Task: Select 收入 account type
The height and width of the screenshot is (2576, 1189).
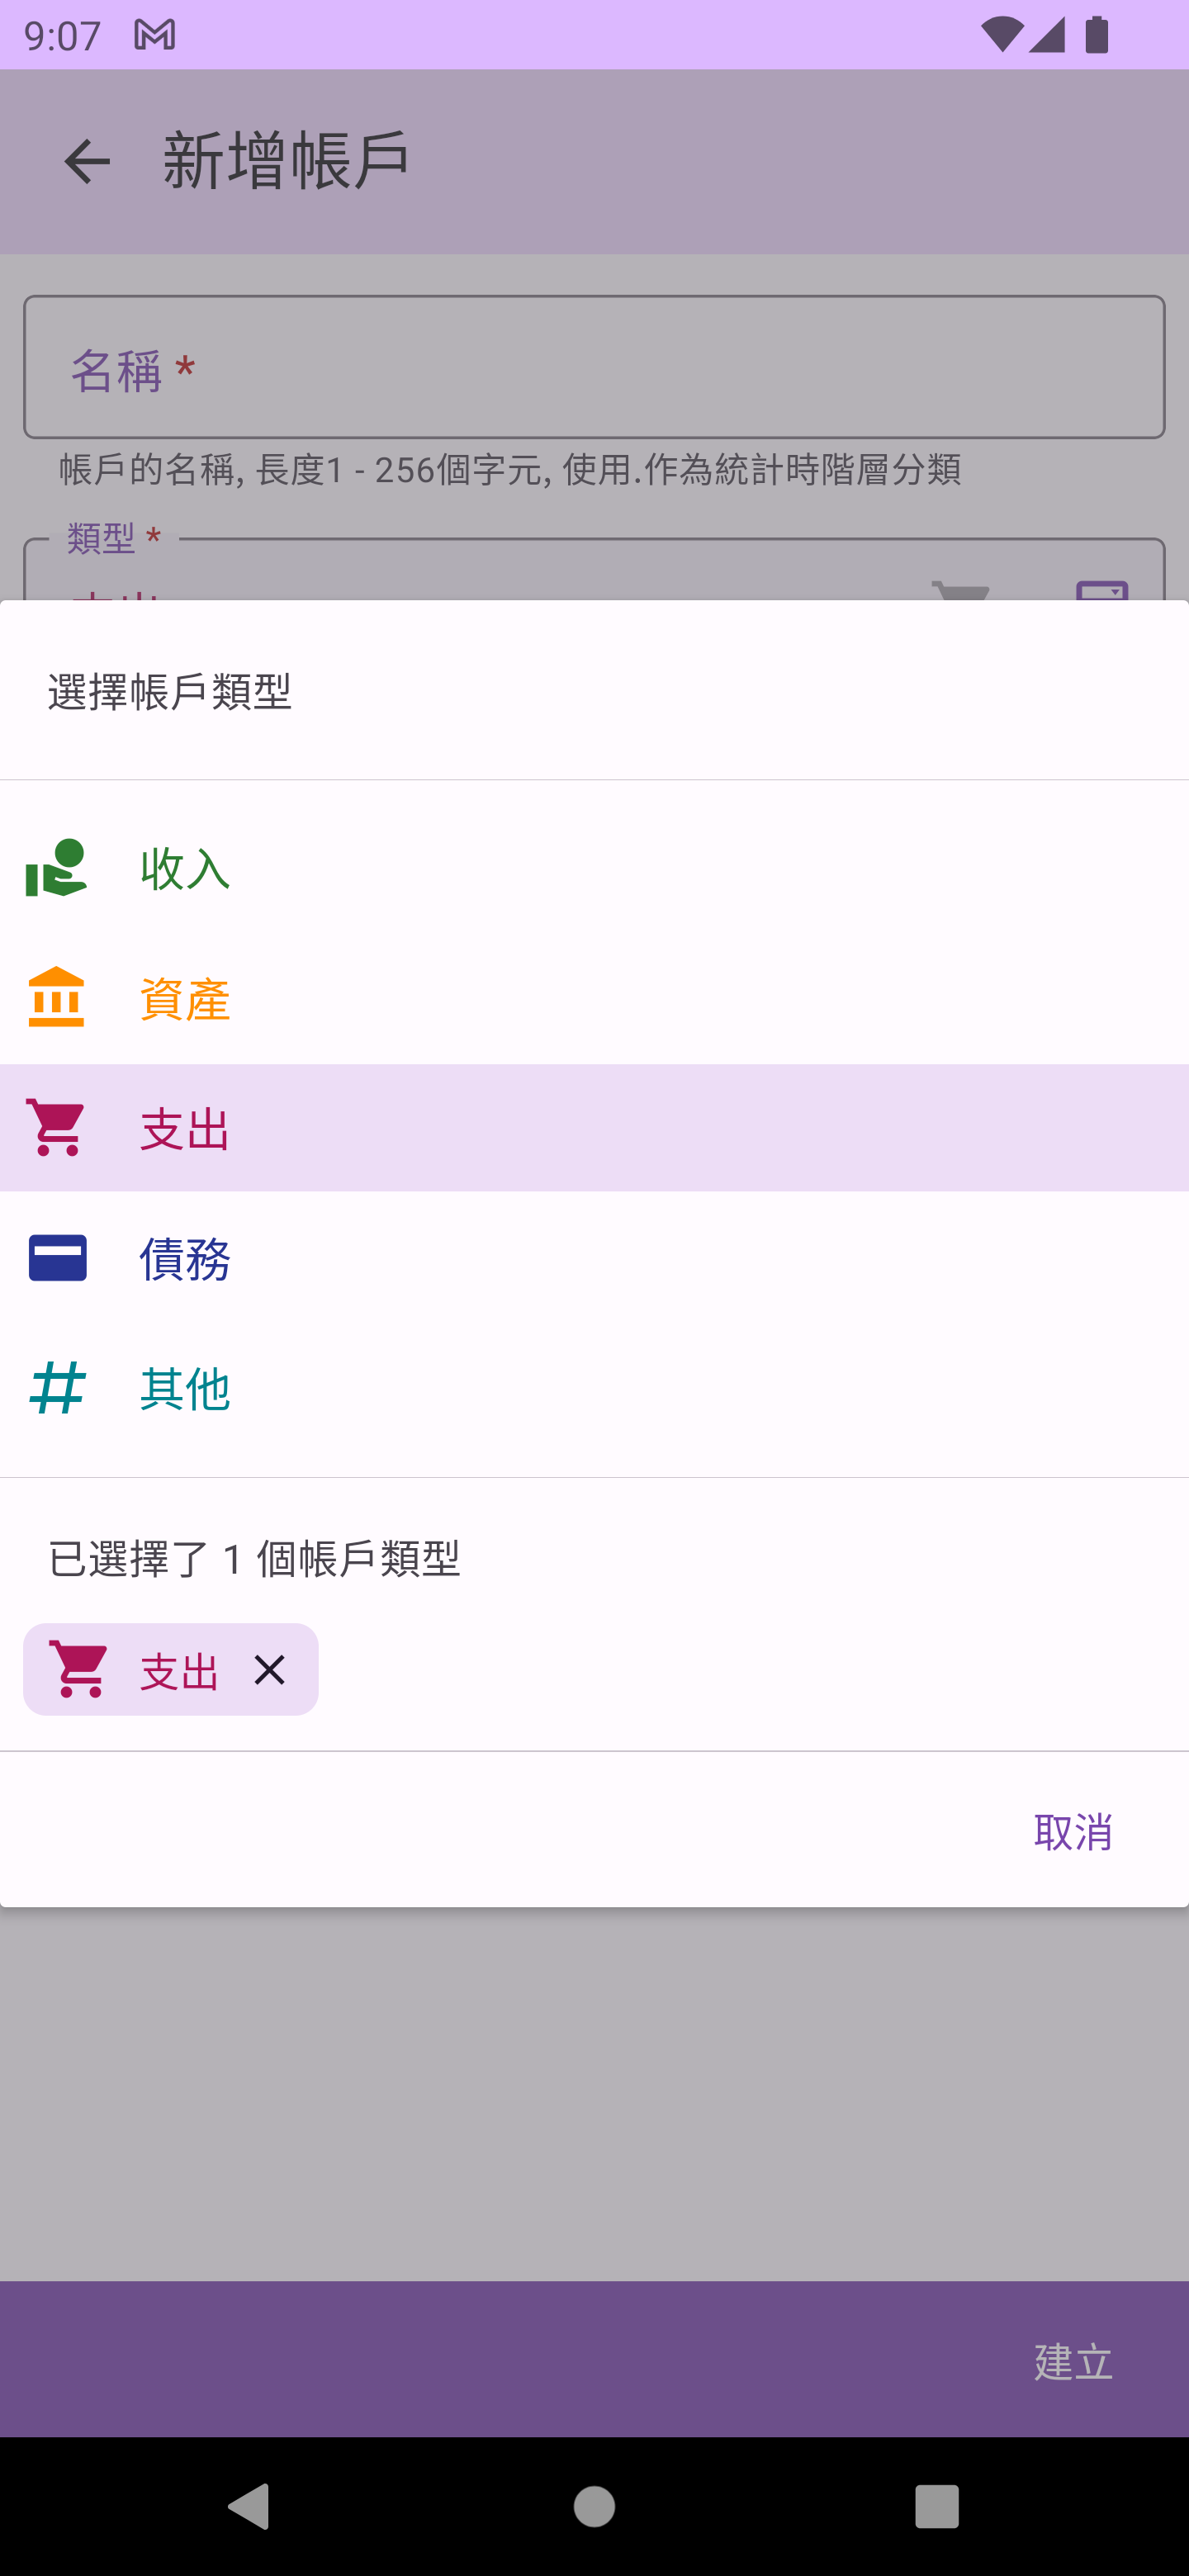Action: tap(185, 867)
